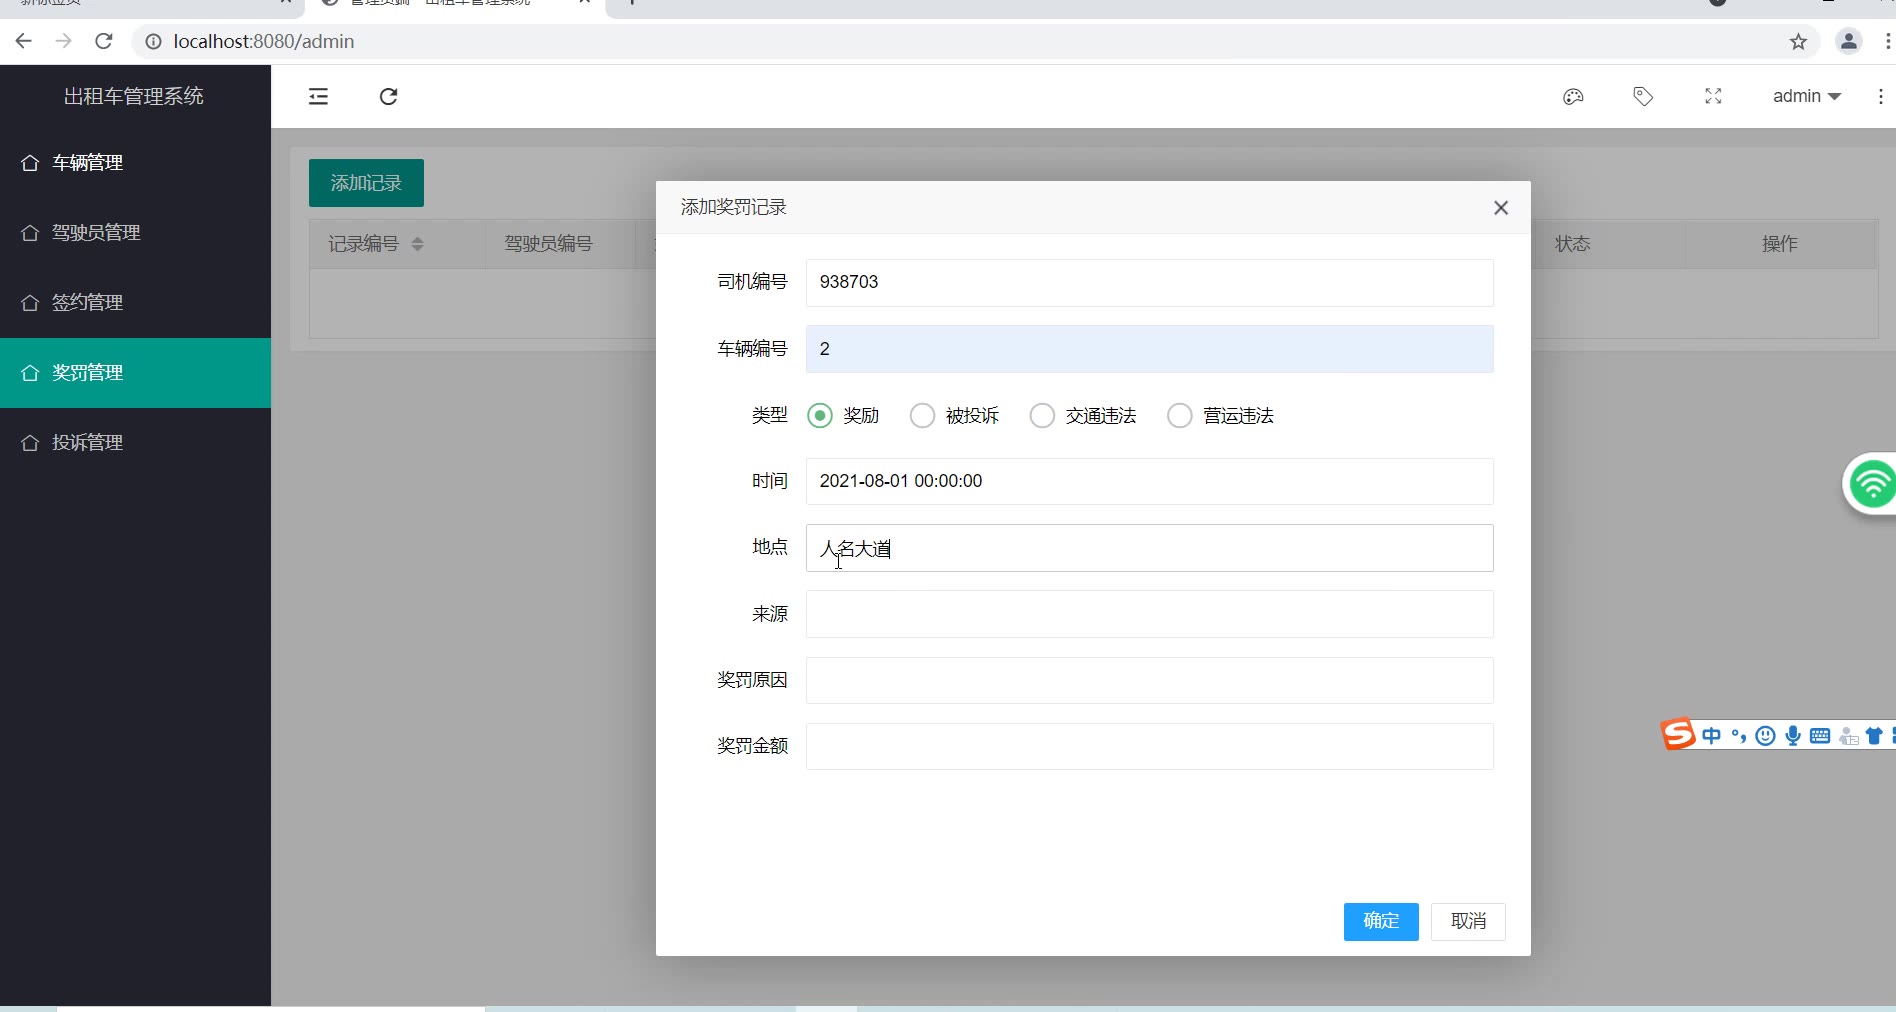Open the theme palette icon
Screen dimensions: 1896x1012
click(x=1573, y=97)
